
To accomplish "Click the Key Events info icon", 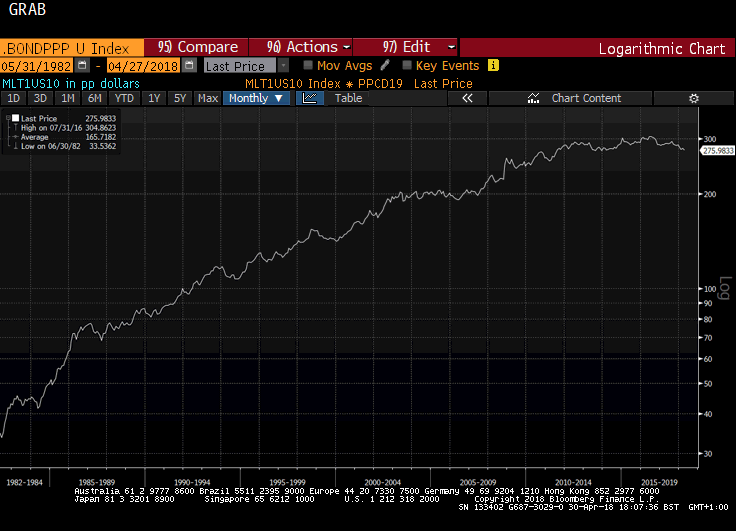I will pos(493,65).
